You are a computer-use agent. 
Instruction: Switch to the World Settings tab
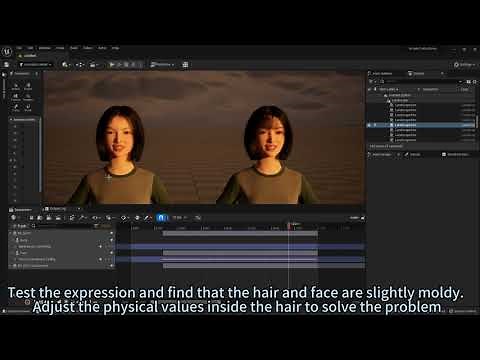point(455,154)
